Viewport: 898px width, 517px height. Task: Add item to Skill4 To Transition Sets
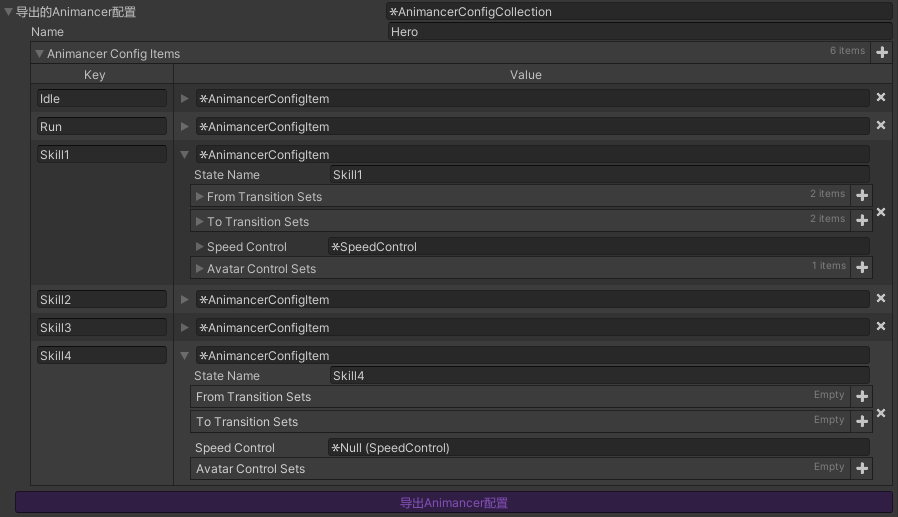862,421
